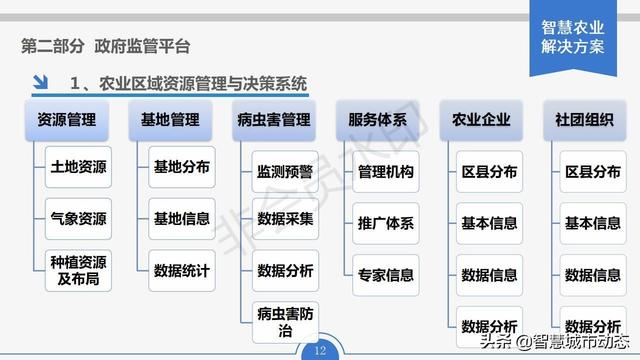
Task: Click the page number 12 badge
Action: [320, 350]
